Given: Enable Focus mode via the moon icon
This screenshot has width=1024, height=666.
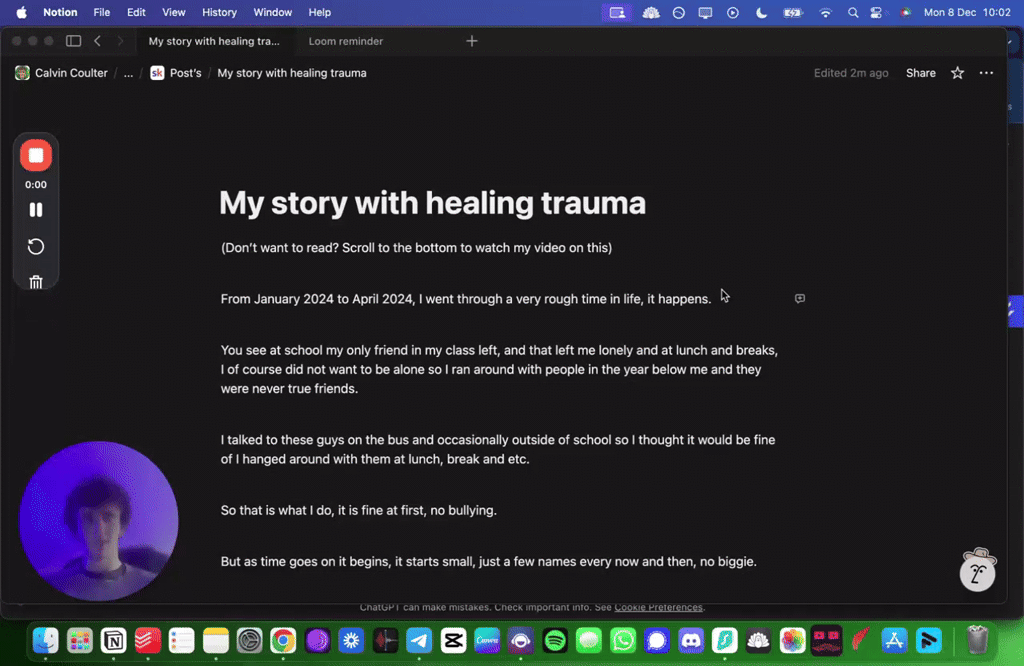Looking at the screenshot, I should [761, 12].
